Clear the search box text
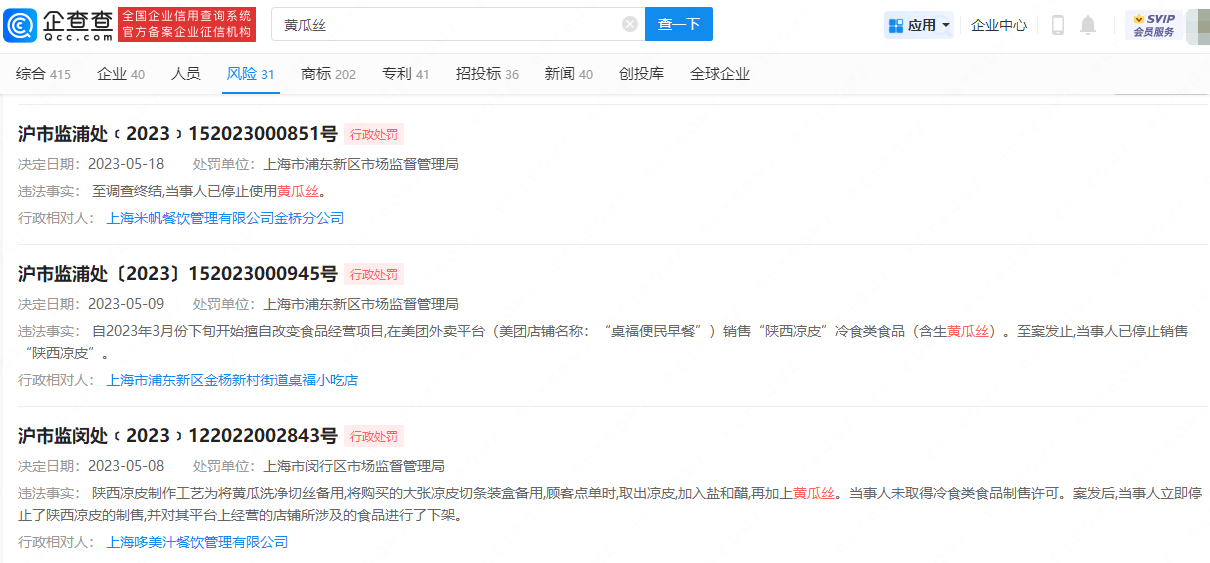1210x563 pixels. [x=630, y=24]
